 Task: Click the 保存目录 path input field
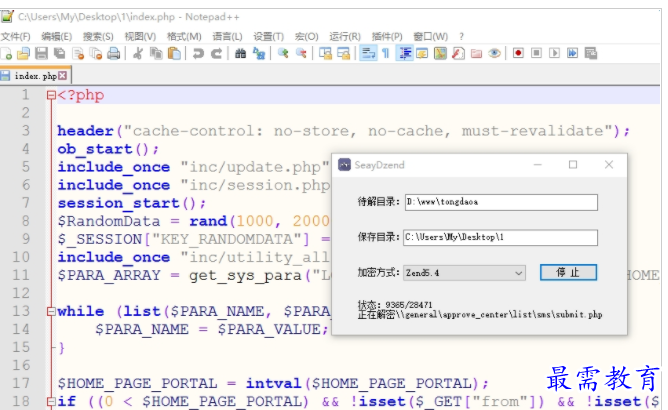pos(500,238)
